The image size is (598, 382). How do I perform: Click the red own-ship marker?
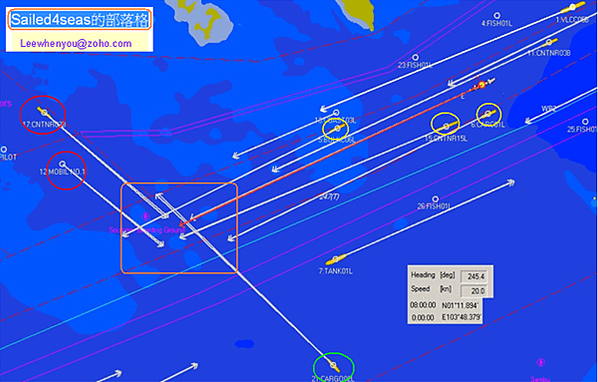(481, 85)
